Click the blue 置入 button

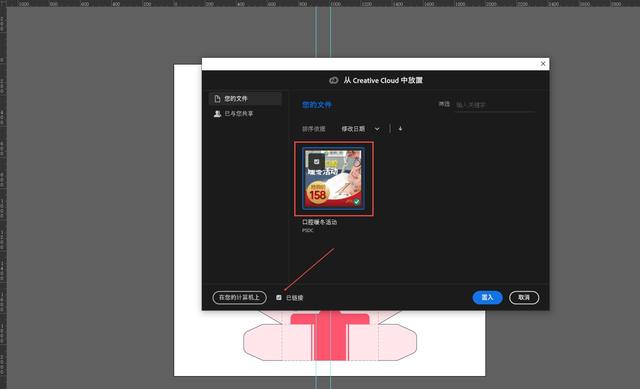pyautogui.click(x=487, y=298)
